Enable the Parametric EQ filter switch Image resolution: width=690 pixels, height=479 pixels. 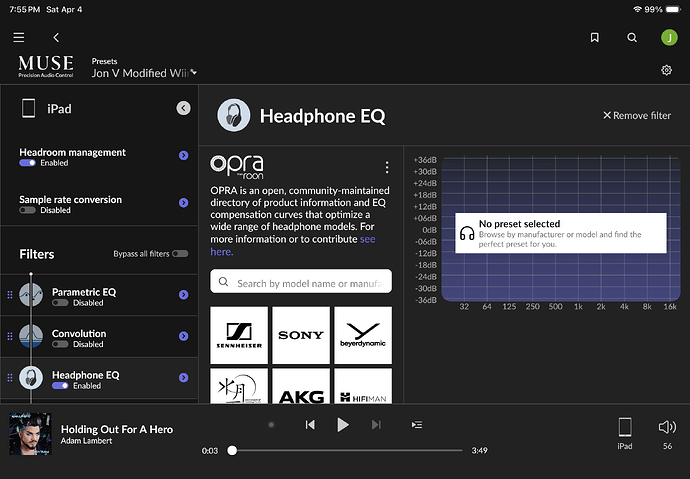point(60,303)
